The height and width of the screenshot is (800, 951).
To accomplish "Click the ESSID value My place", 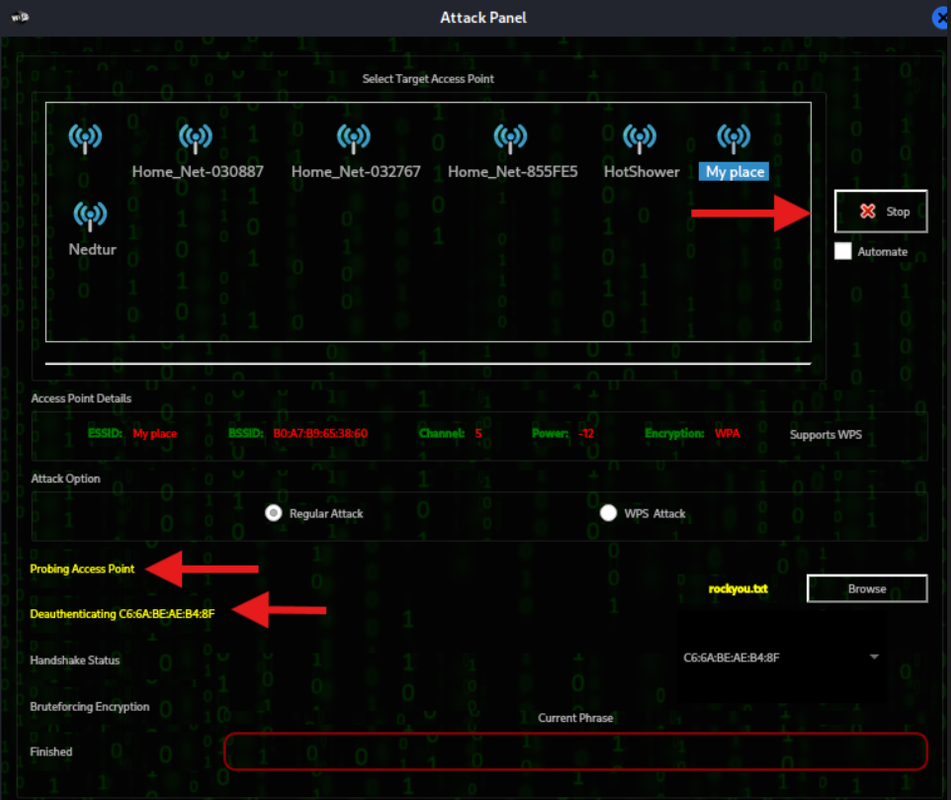I will pyautogui.click(x=155, y=434).
